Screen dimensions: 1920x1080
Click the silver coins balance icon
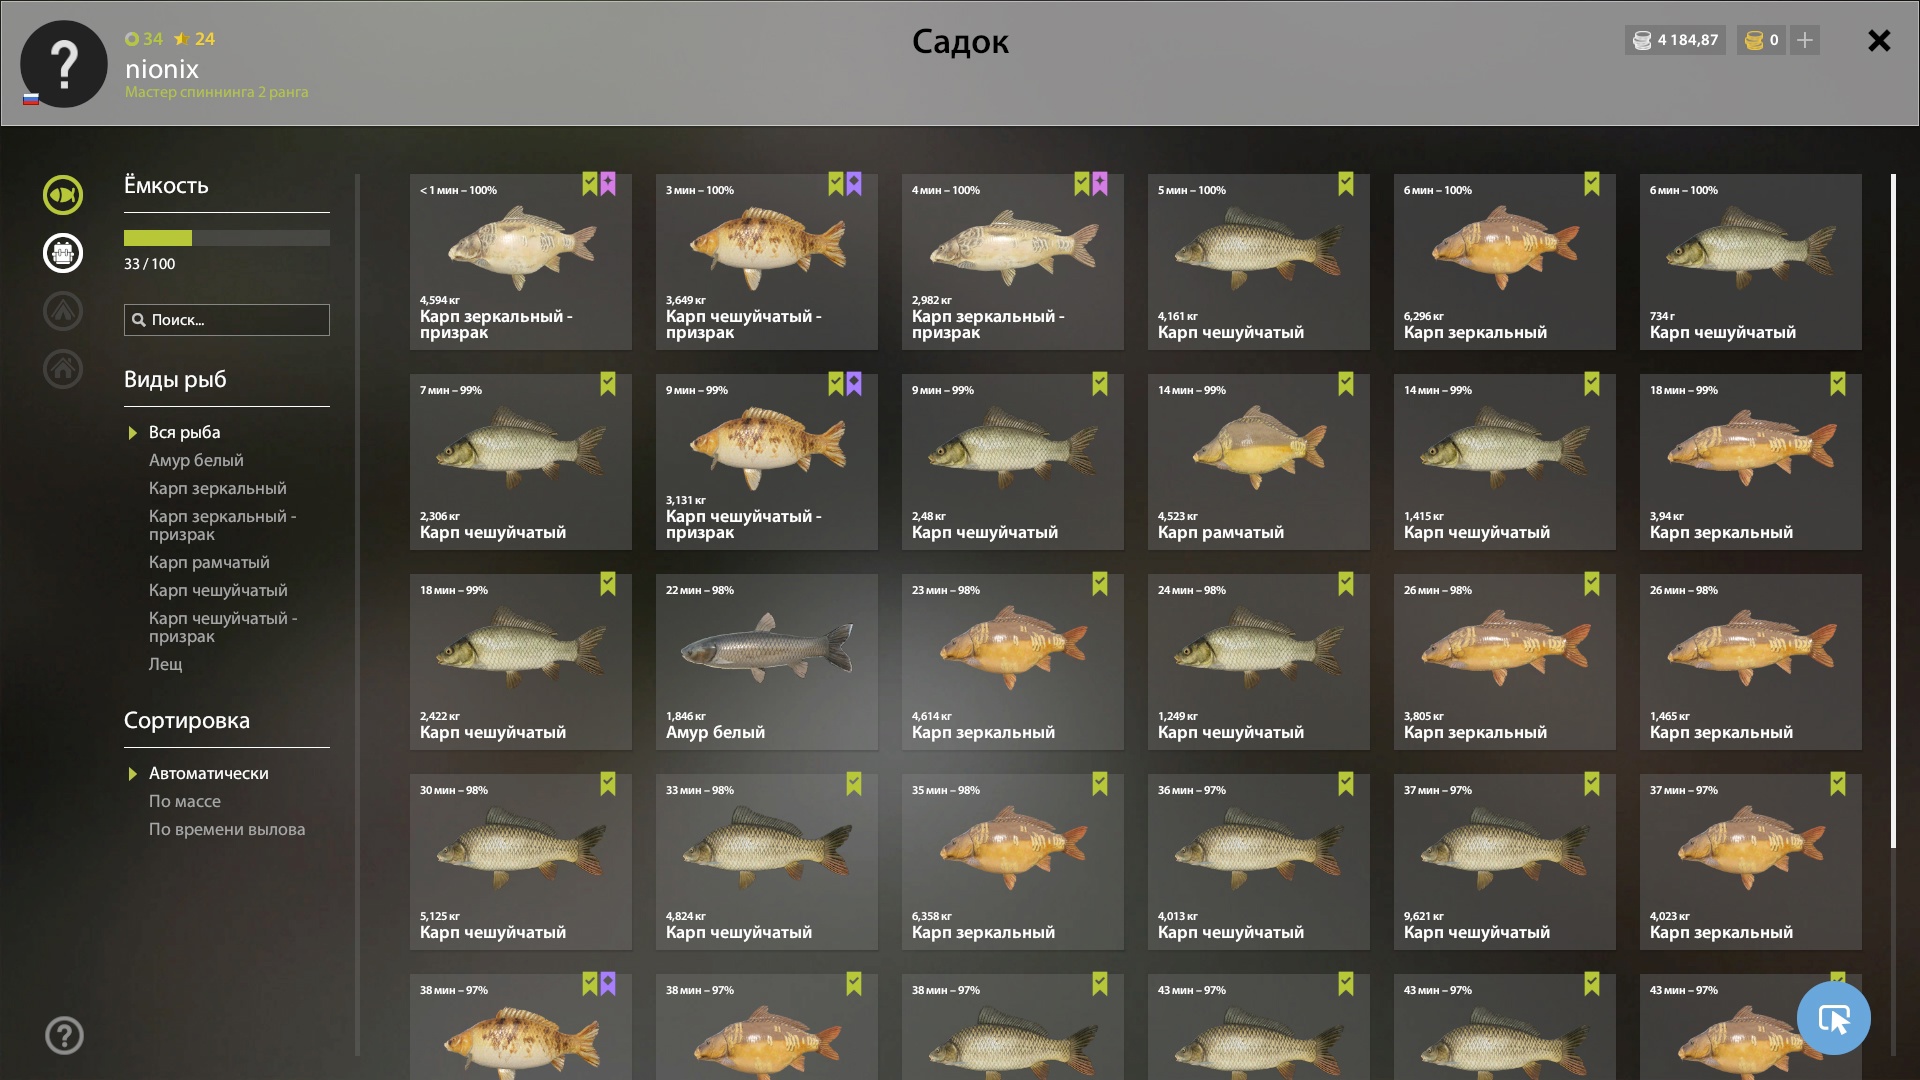coord(1642,41)
